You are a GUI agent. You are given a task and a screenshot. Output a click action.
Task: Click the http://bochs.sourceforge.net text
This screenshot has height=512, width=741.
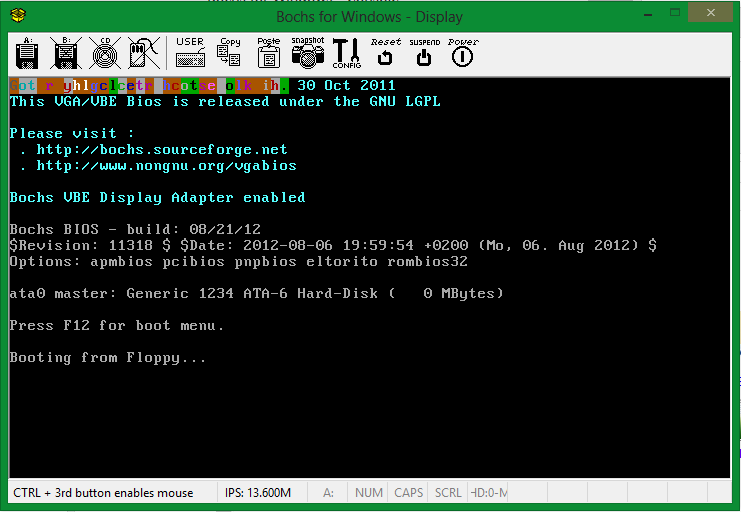[x=162, y=149]
